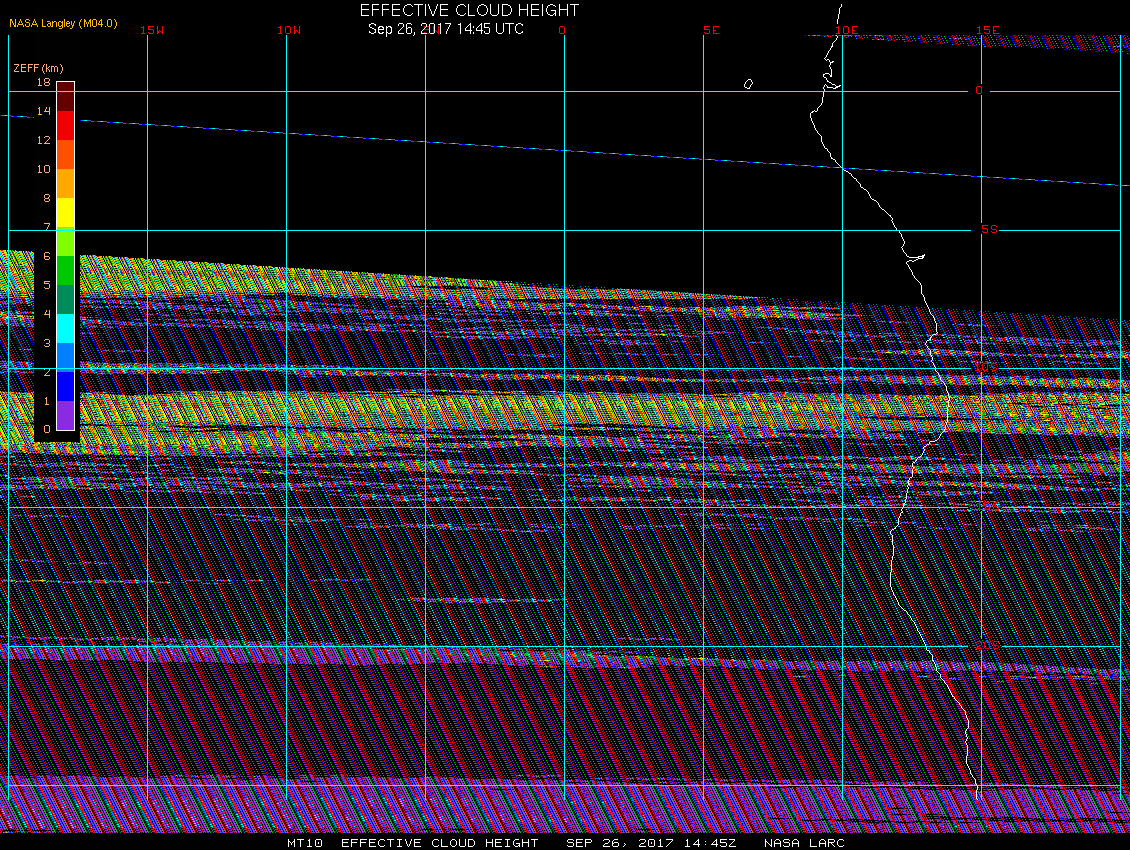This screenshot has width=1130, height=850.
Task: Click the orange 8–10 km colorbar segment
Action: pos(66,184)
